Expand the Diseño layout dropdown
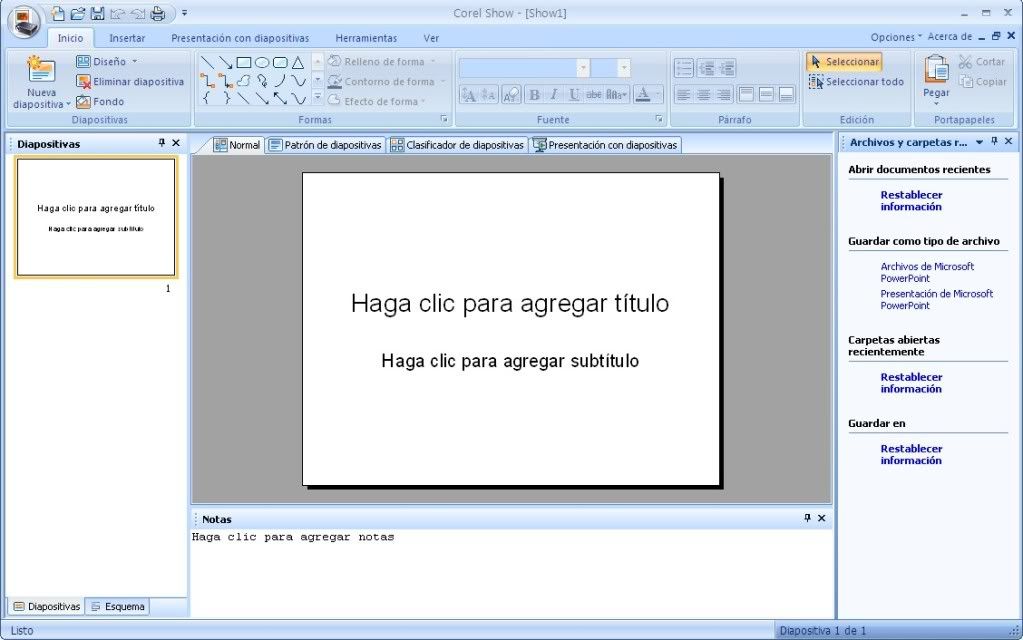 [x=134, y=61]
